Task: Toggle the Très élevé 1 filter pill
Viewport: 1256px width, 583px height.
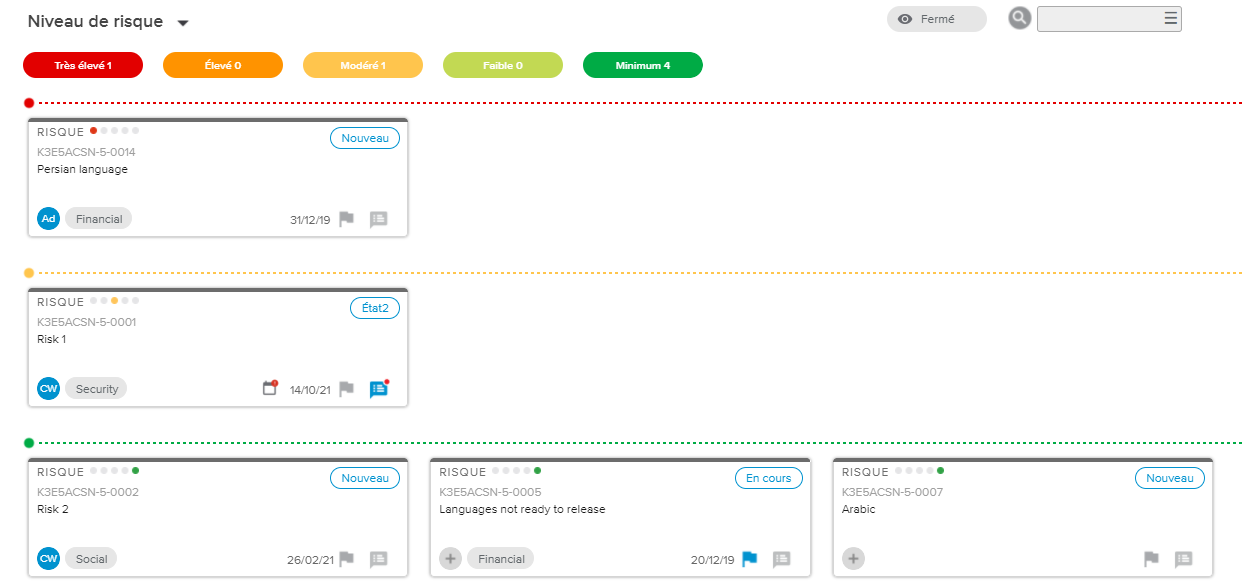Action: coord(83,65)
